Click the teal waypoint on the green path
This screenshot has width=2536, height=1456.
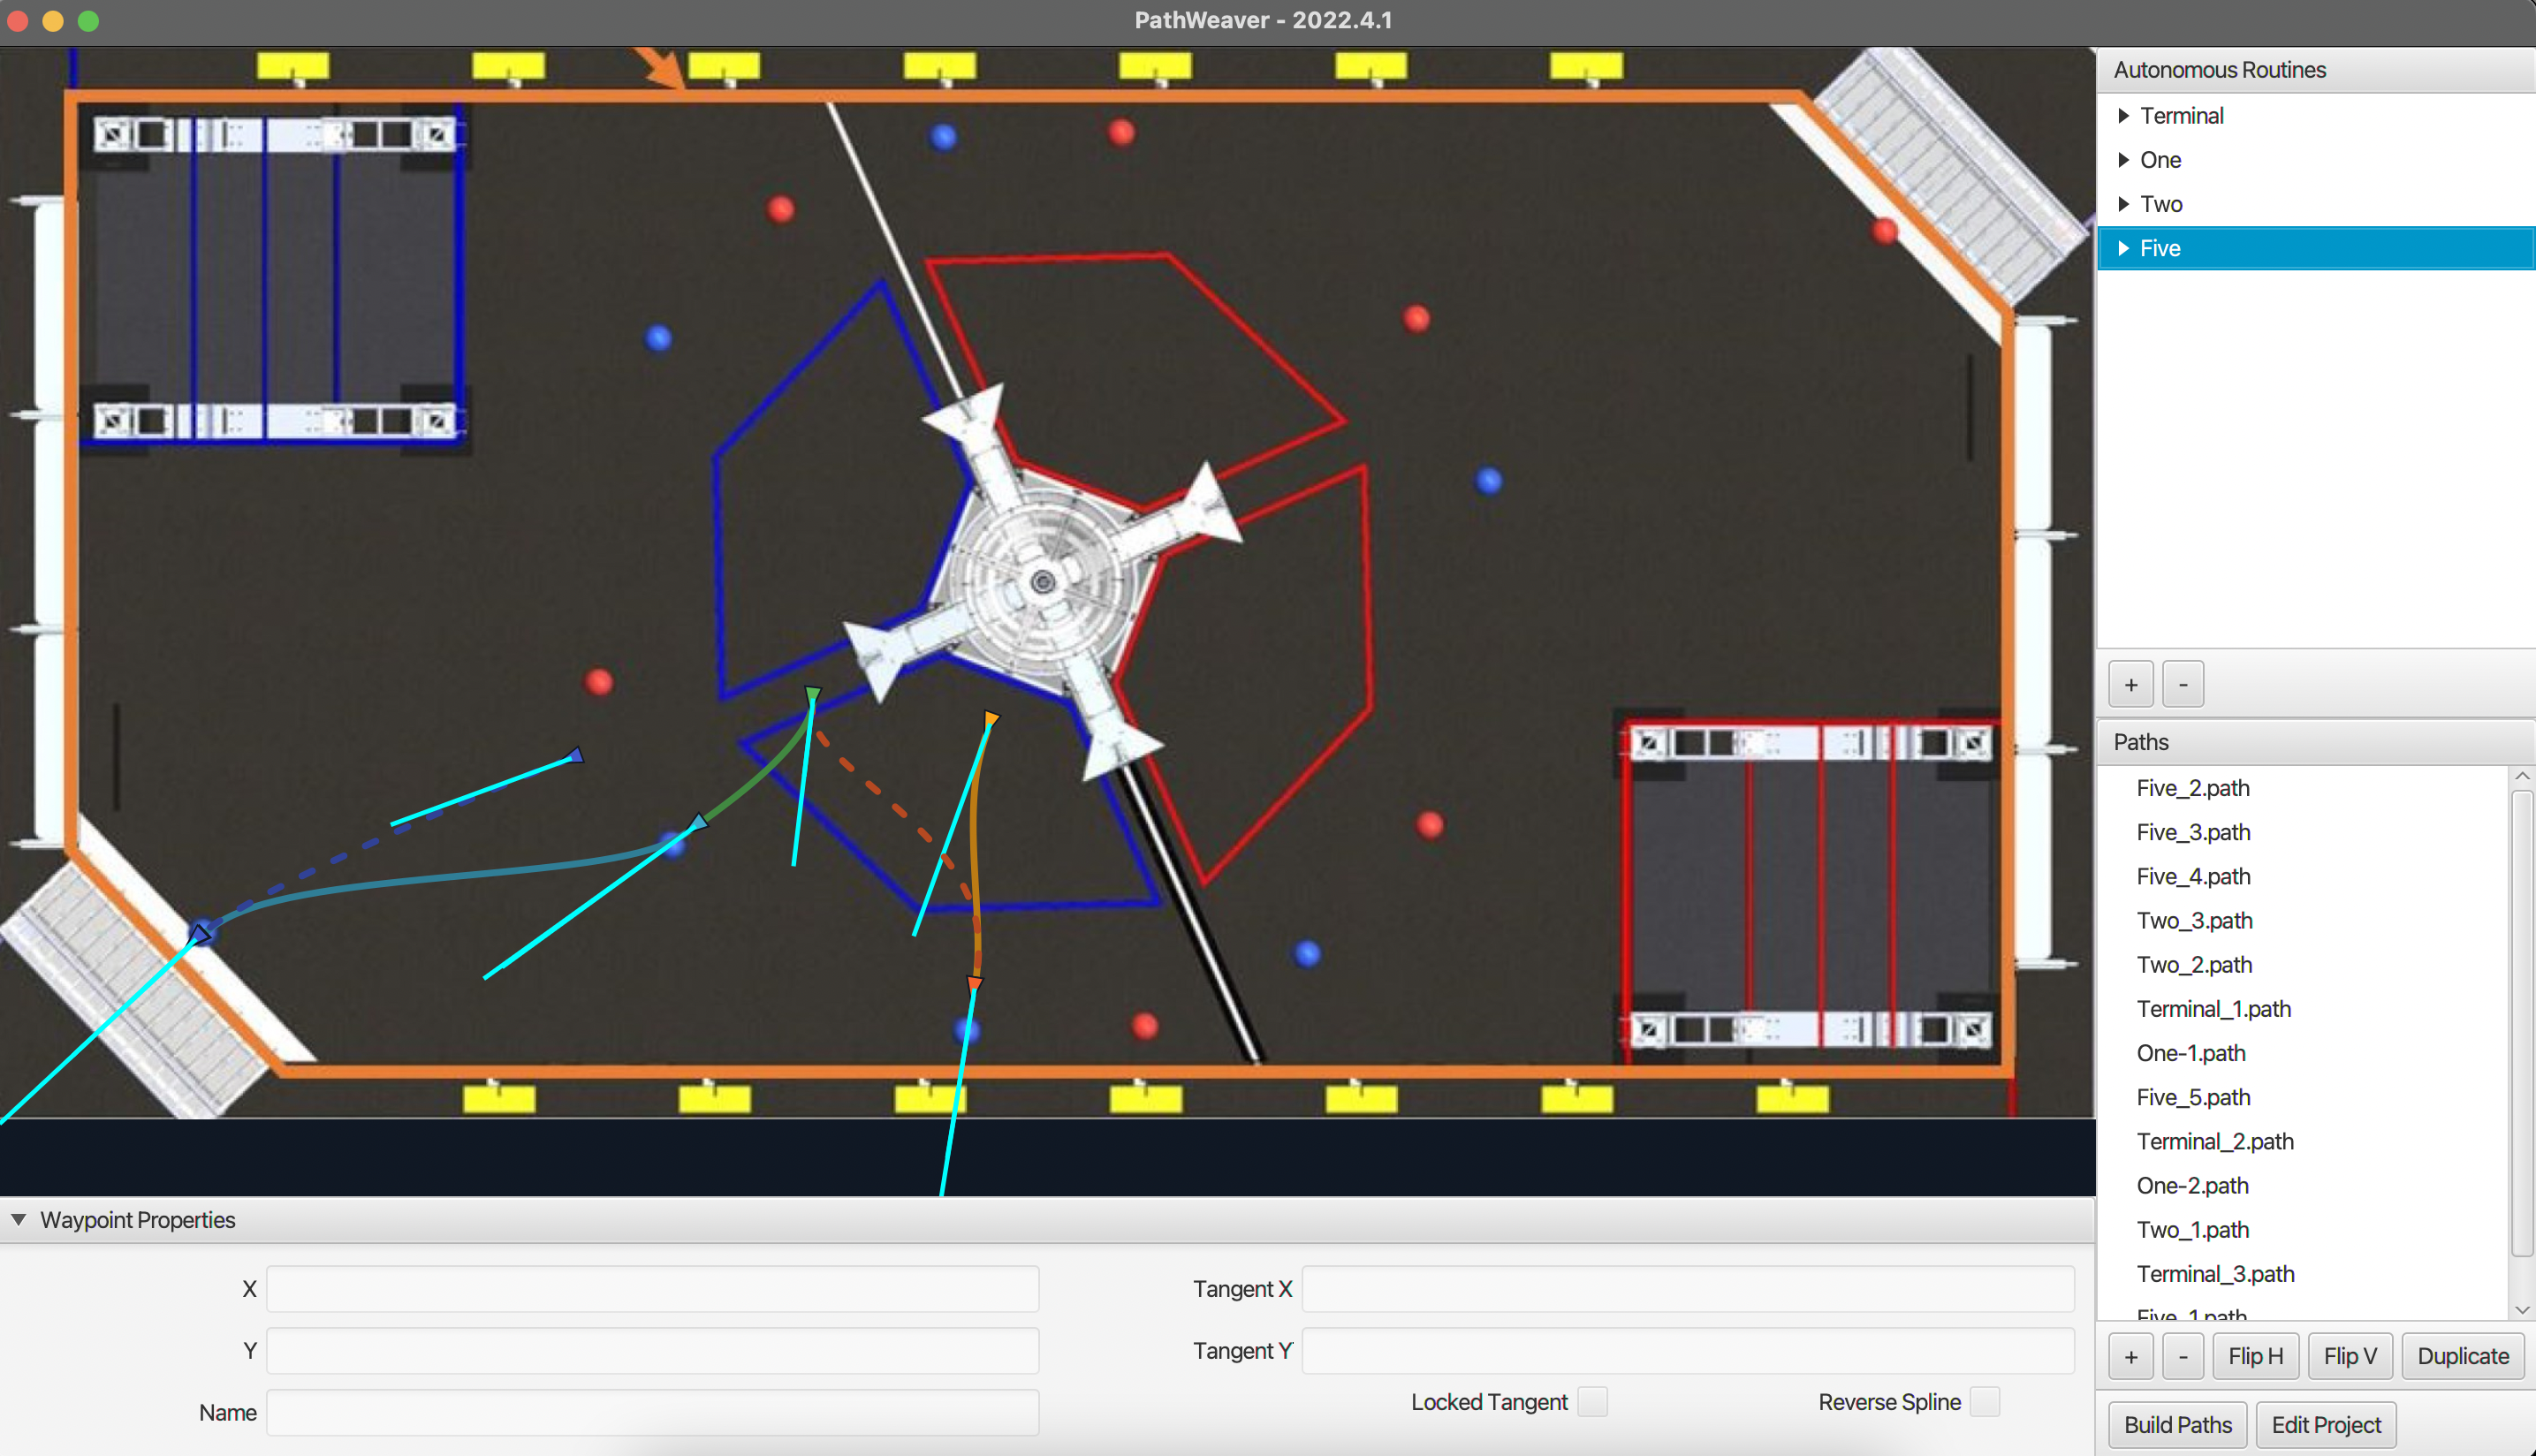click(699, 822)
